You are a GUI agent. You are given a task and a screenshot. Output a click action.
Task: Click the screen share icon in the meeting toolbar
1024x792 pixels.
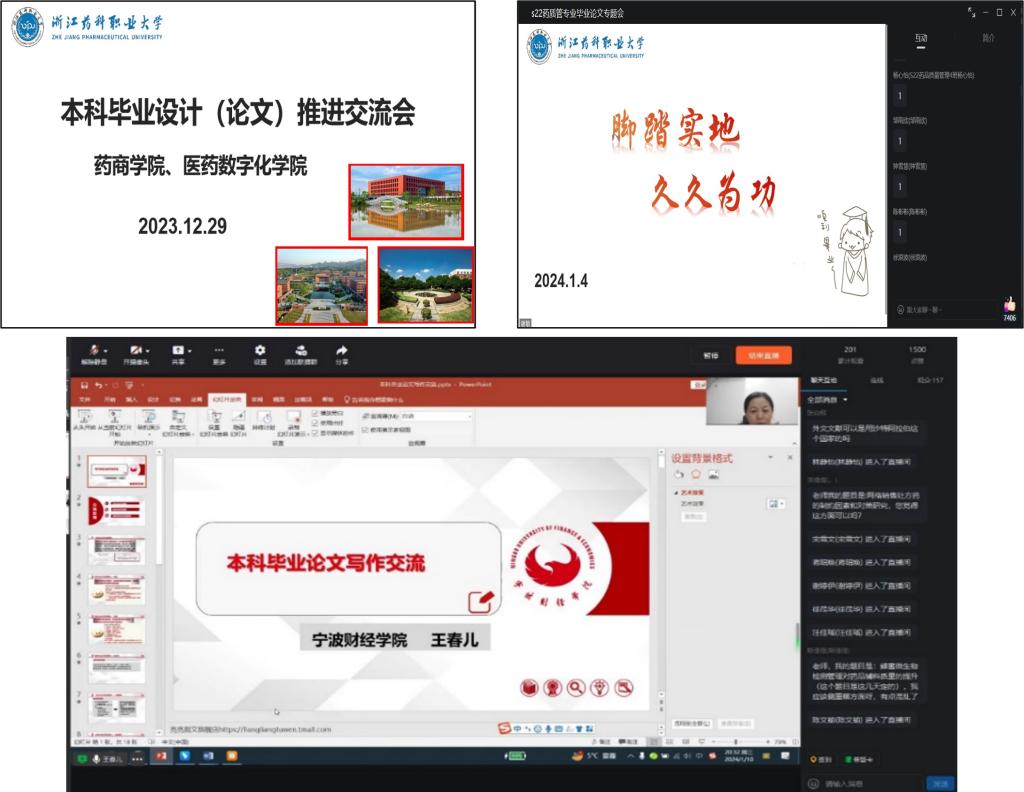click(x=178, y=351)
